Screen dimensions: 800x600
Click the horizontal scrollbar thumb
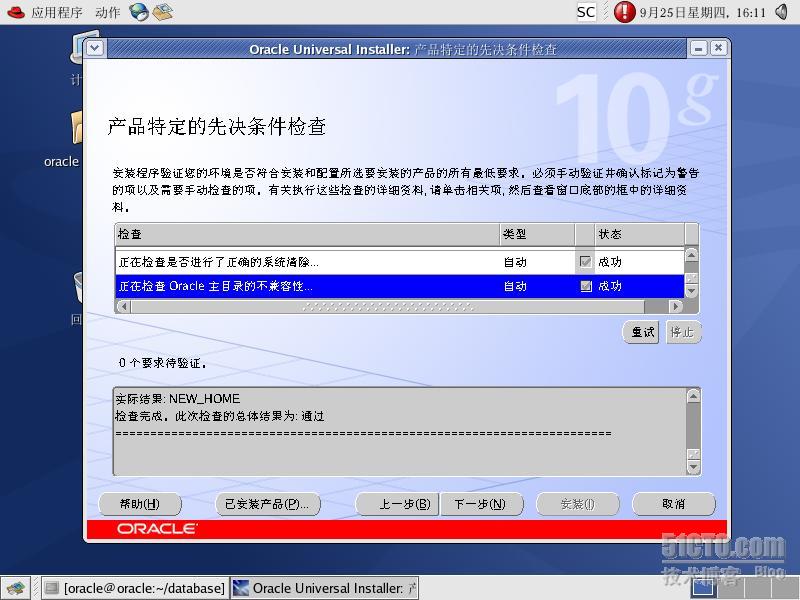click(388, 306)
